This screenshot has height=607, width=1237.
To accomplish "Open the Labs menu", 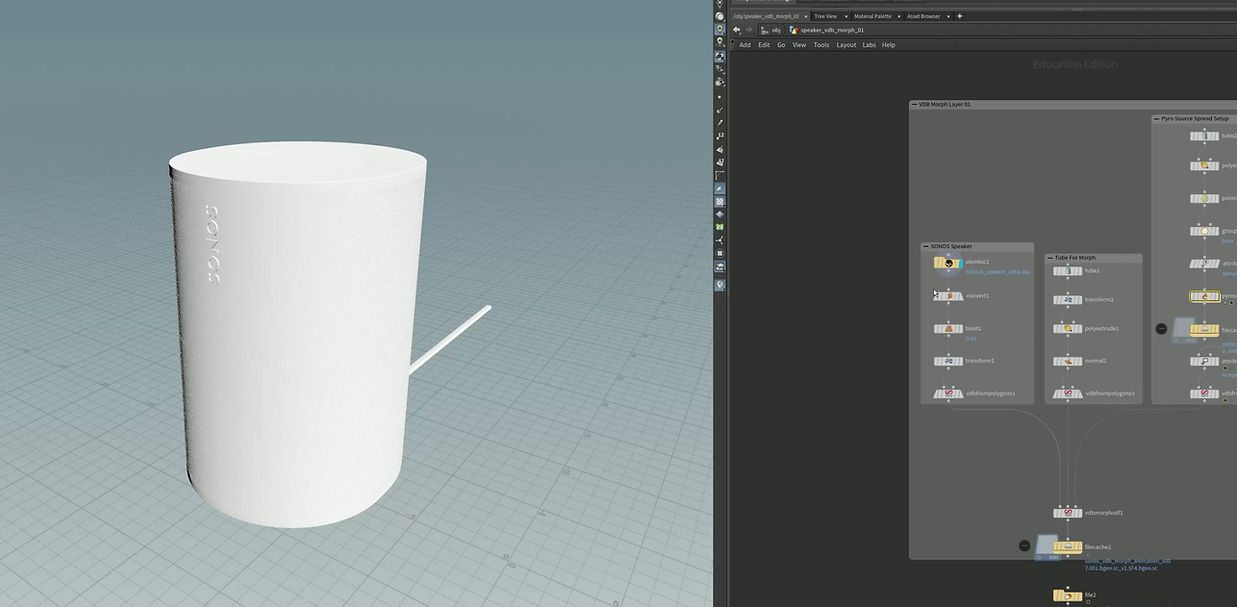I will 869,45.
